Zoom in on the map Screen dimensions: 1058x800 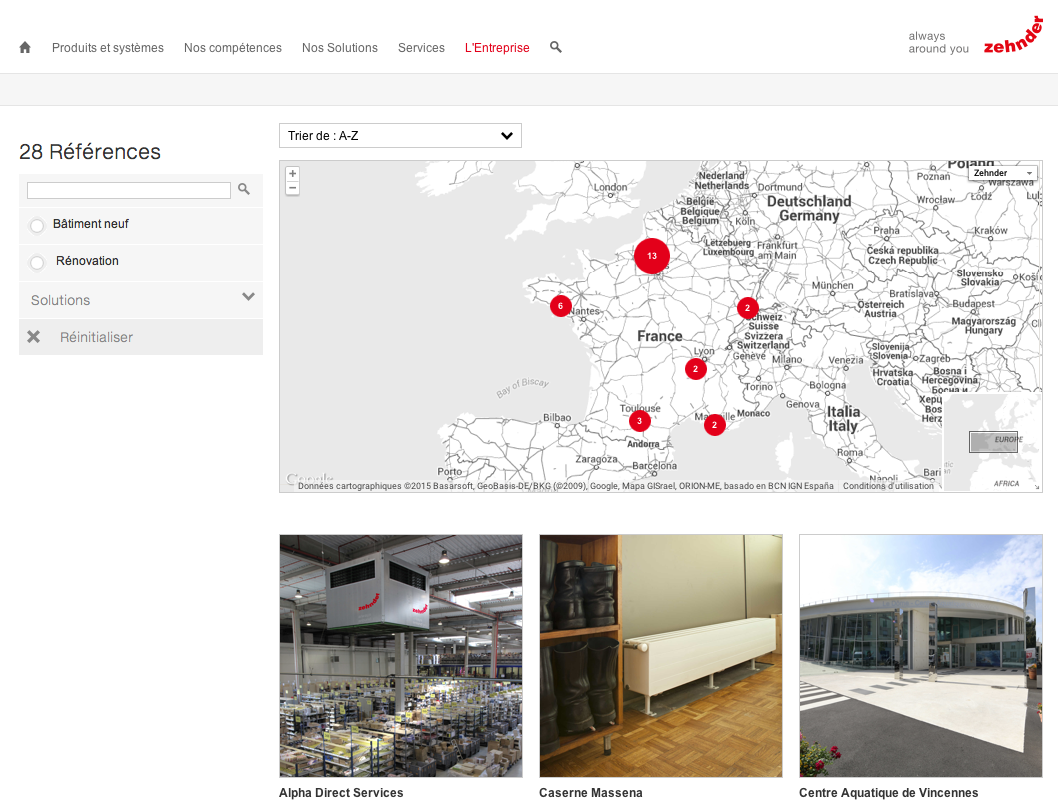[x=292, y=173]
